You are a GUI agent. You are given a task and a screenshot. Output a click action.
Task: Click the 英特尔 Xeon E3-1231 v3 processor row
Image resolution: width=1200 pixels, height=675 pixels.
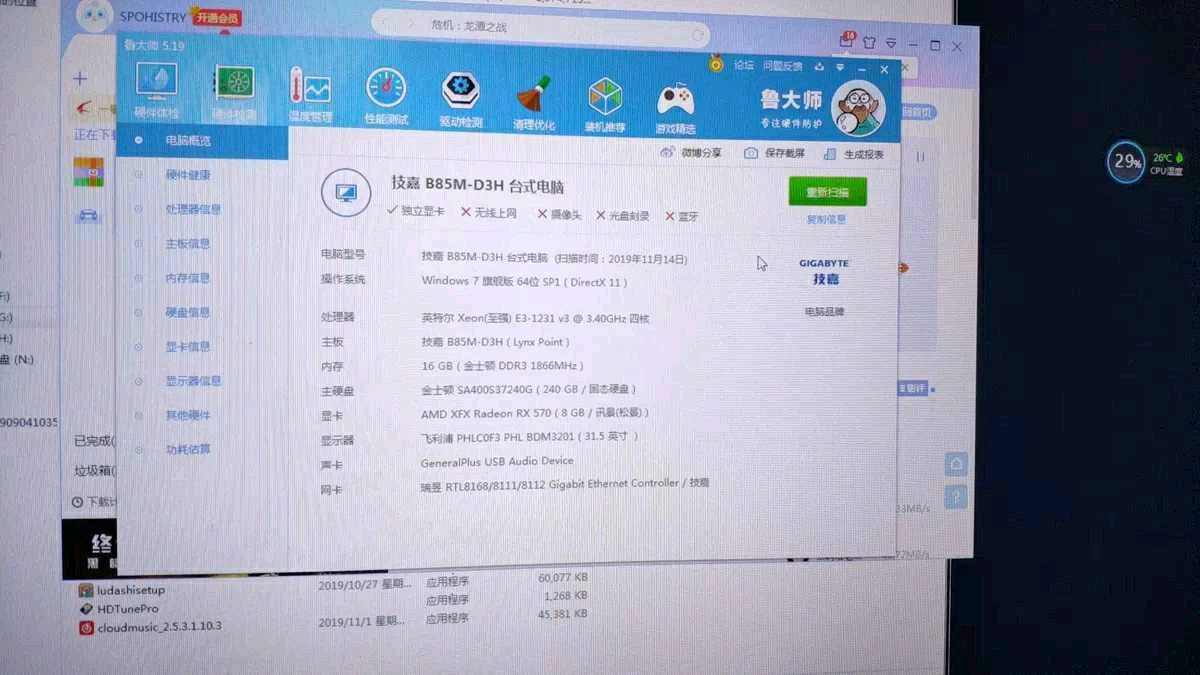[535, 318]
